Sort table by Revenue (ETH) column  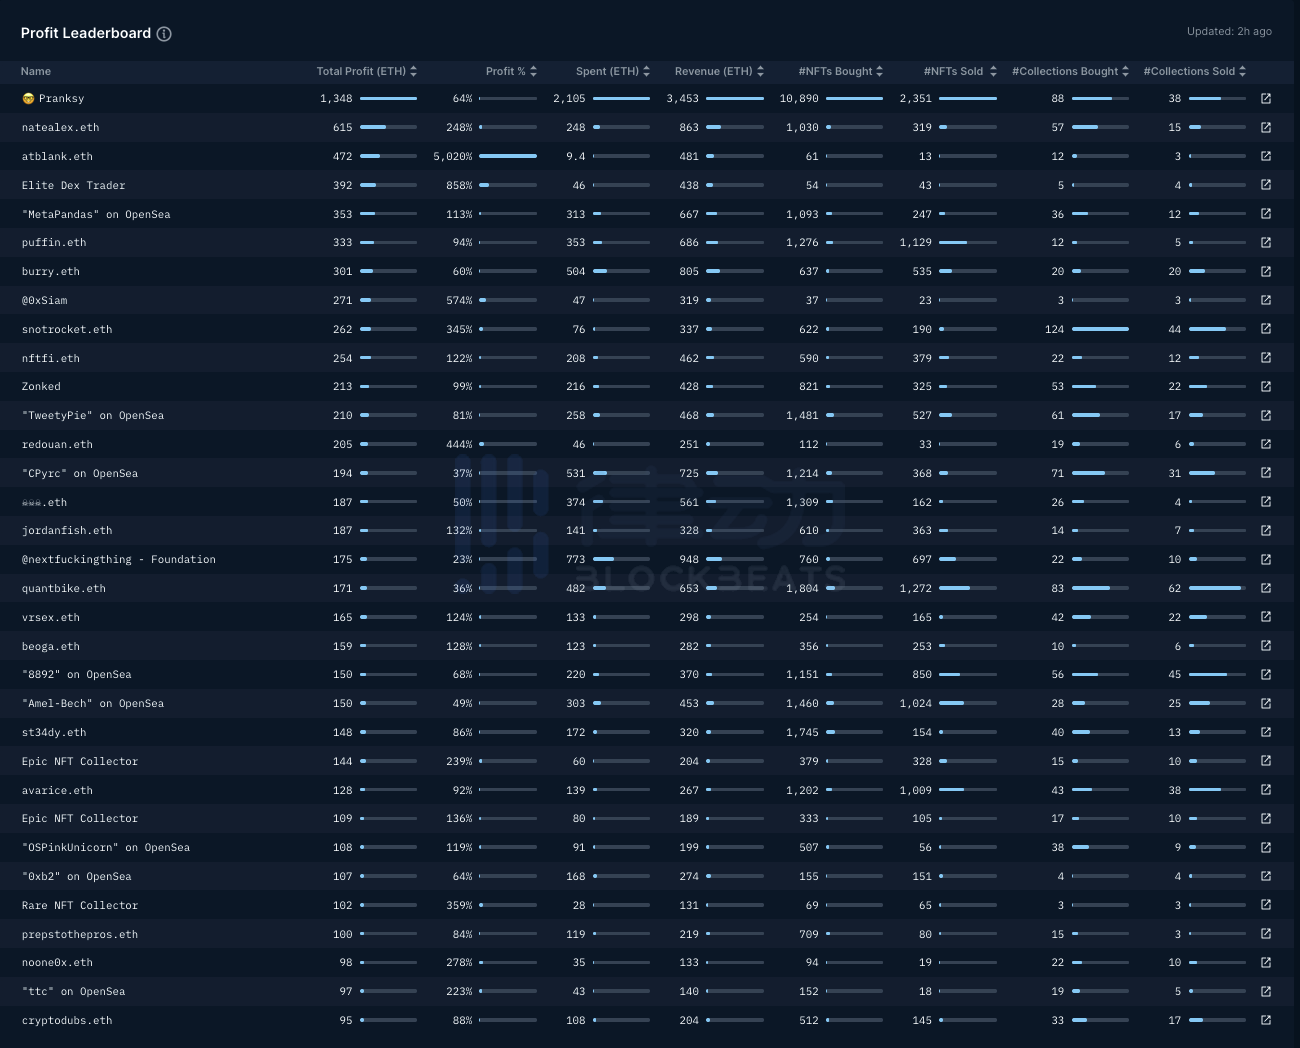pos(718,71)
